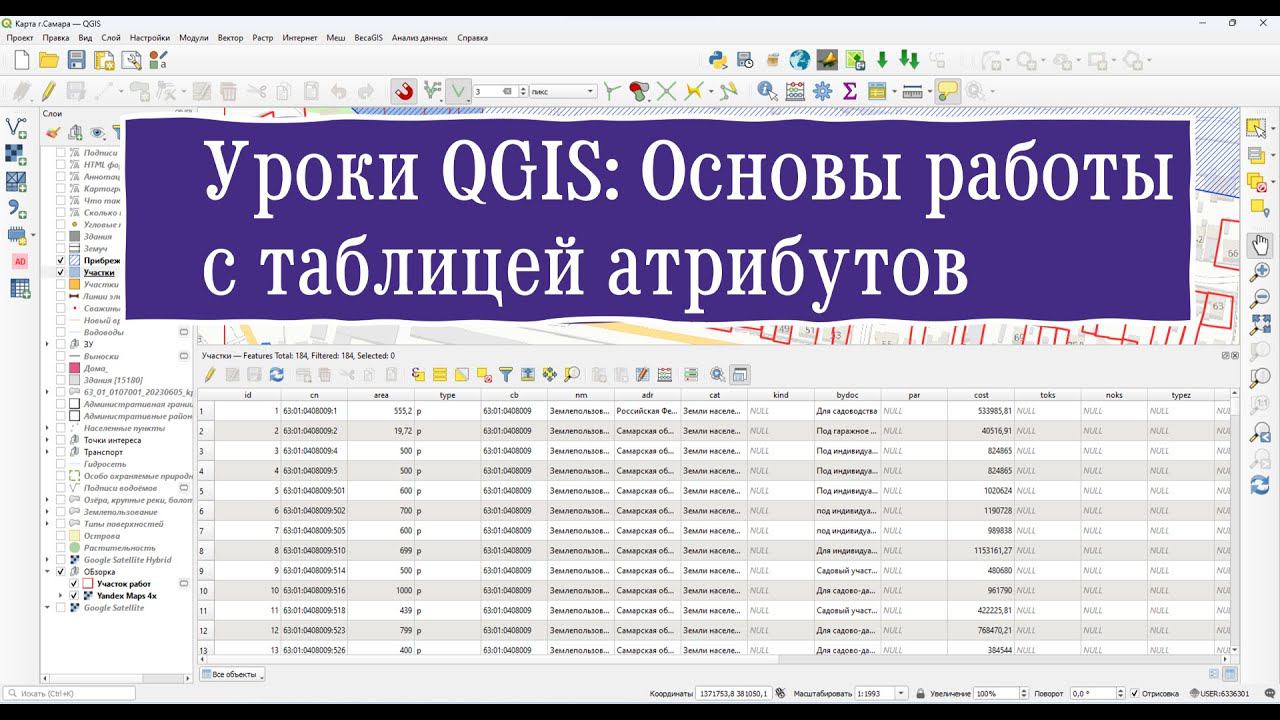Viewport: 1280px width, 720px height.
Task: Expand the Точки интереса group
Action: [x=47, y=440]
